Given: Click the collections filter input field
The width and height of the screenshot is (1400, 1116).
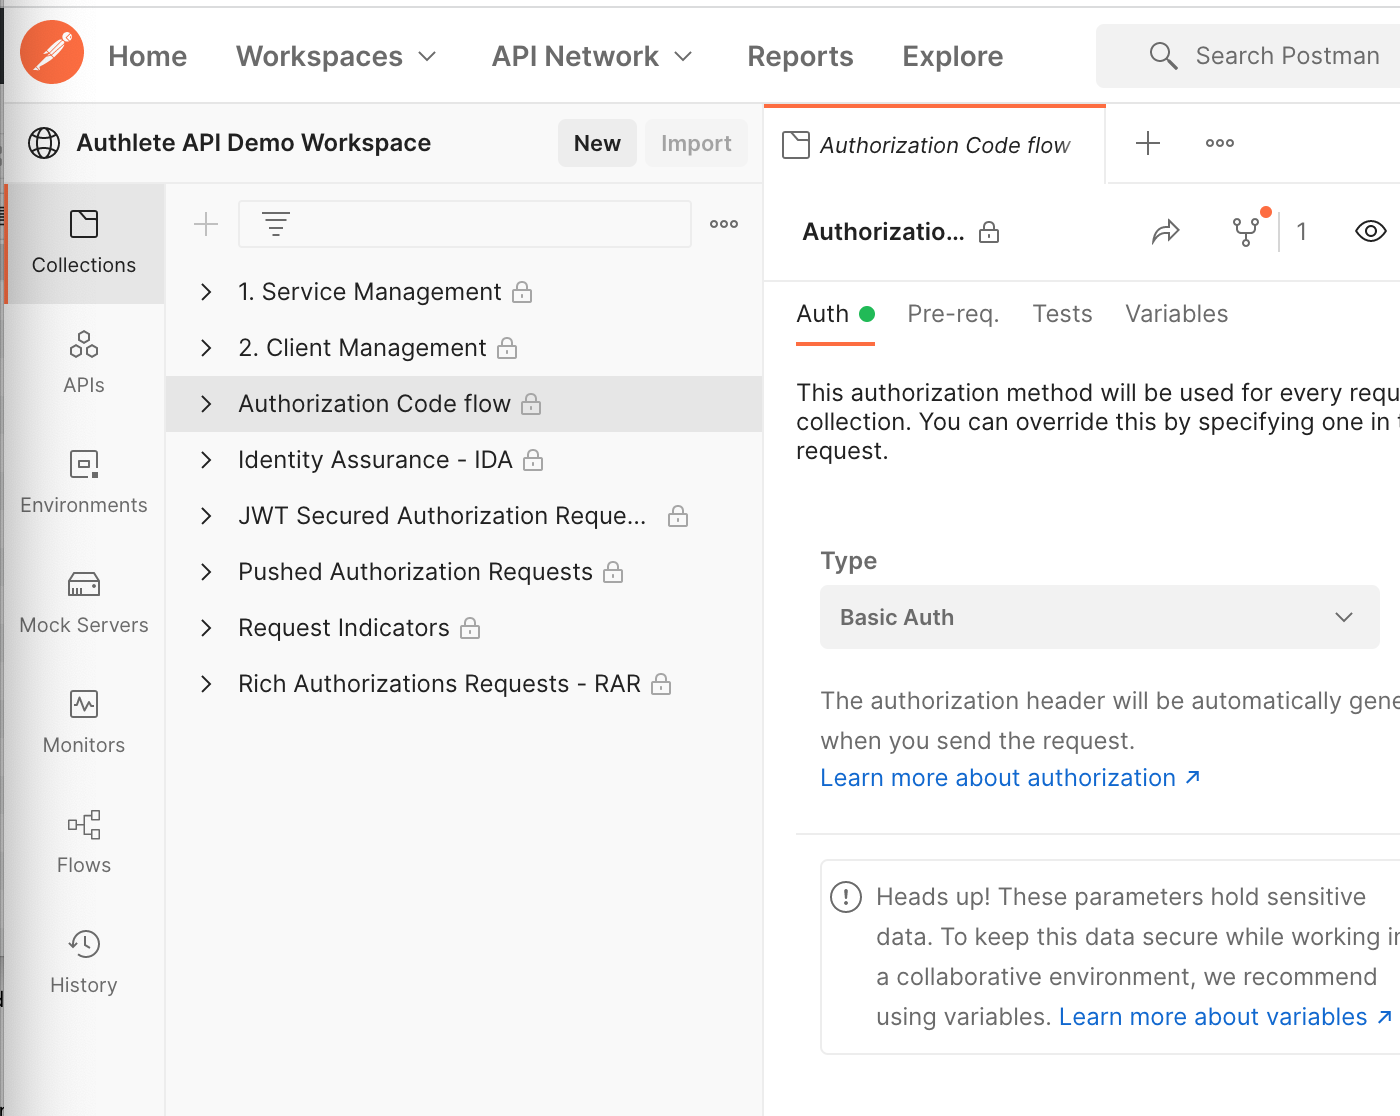Looking at the screenshot, I should tap(465, 224).
